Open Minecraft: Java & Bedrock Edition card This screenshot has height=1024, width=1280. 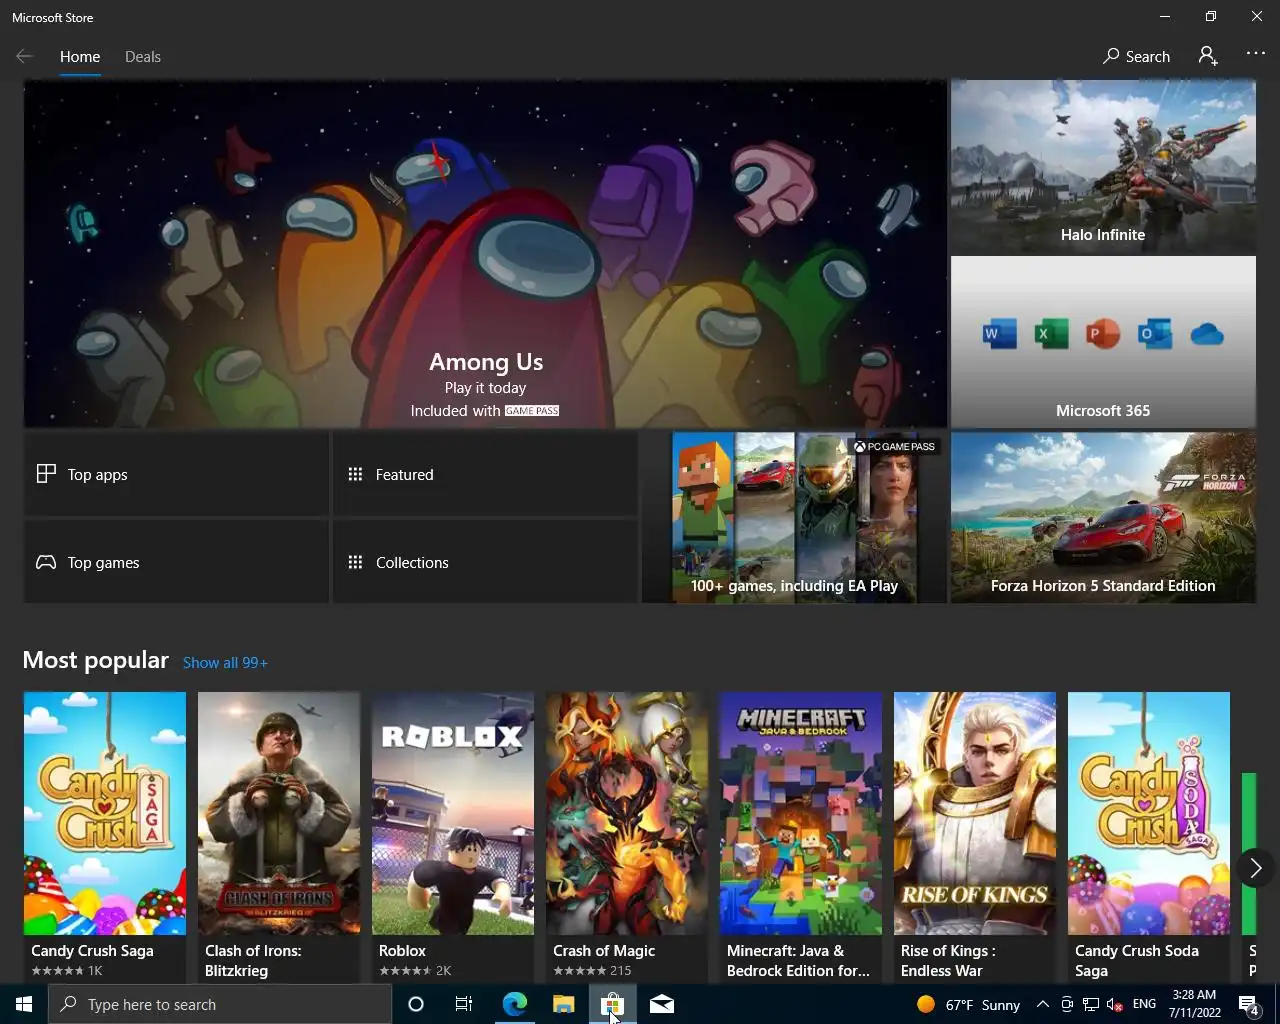pos(801,836)
